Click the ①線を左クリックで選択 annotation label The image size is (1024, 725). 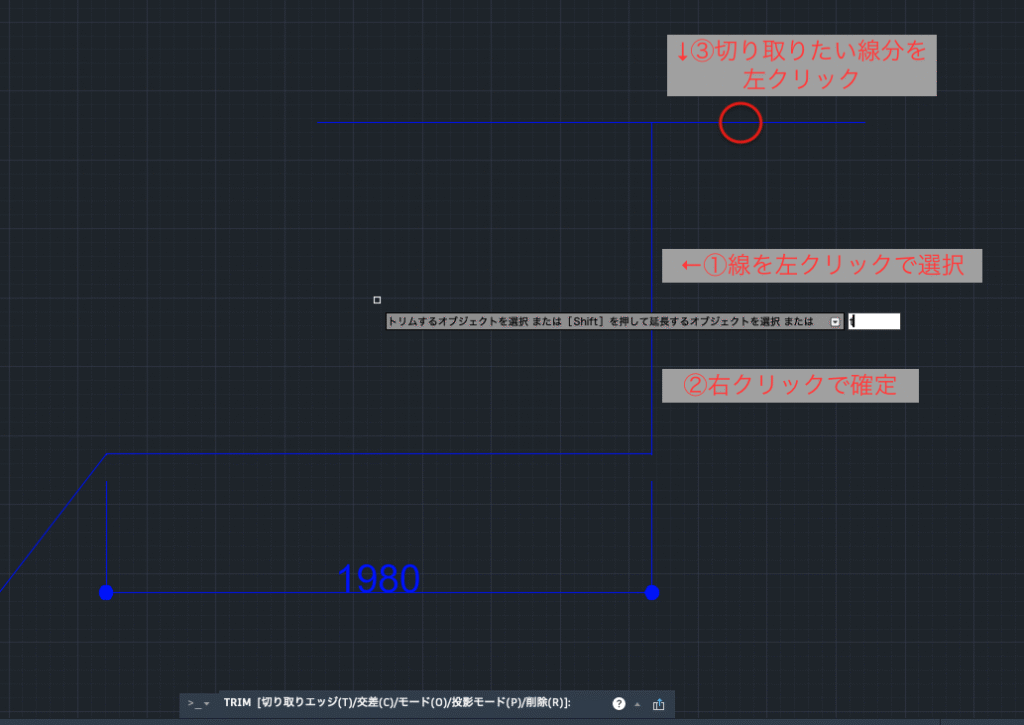tap(821, 266)
